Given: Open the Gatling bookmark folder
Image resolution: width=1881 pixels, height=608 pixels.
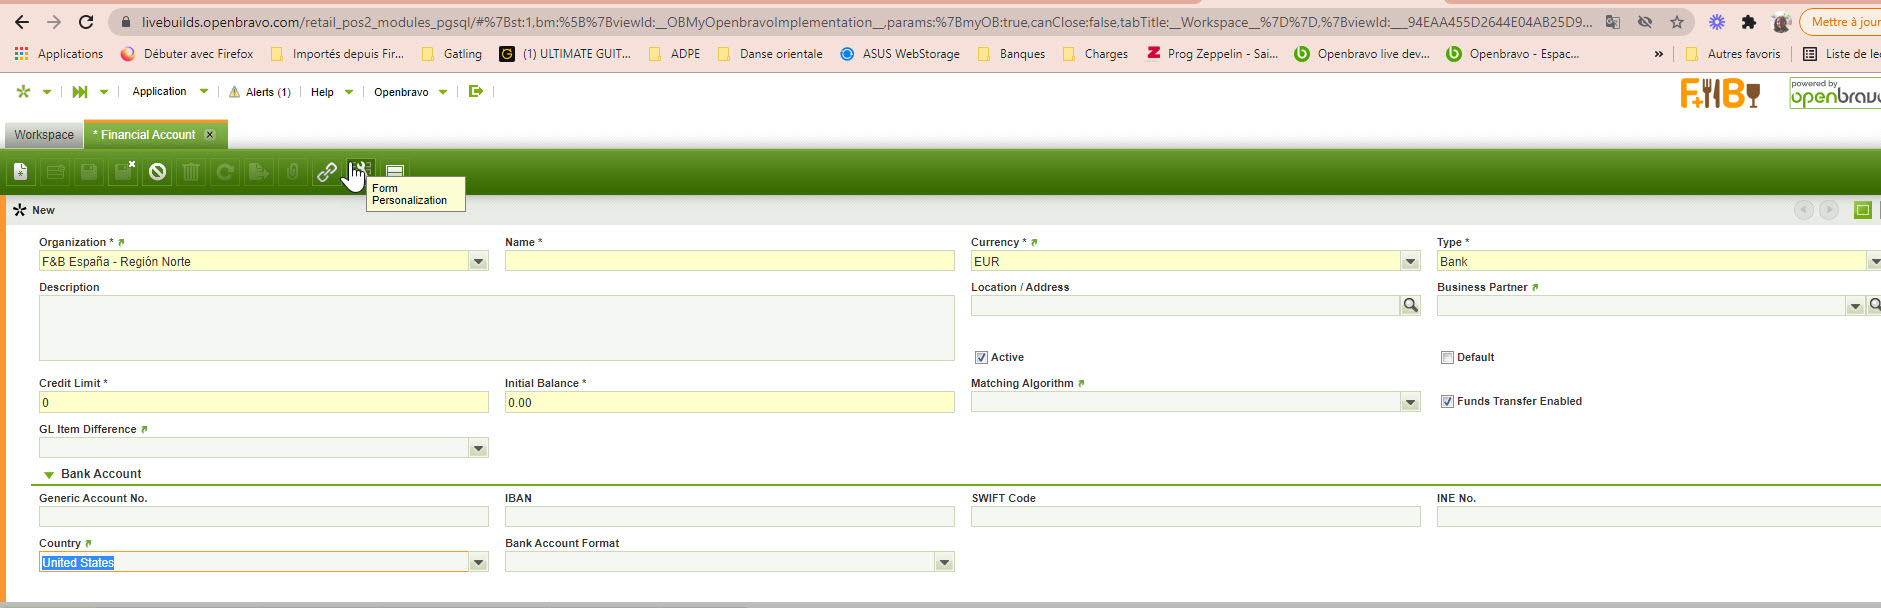Looking at the screenshot, I should tap(452, 54).
